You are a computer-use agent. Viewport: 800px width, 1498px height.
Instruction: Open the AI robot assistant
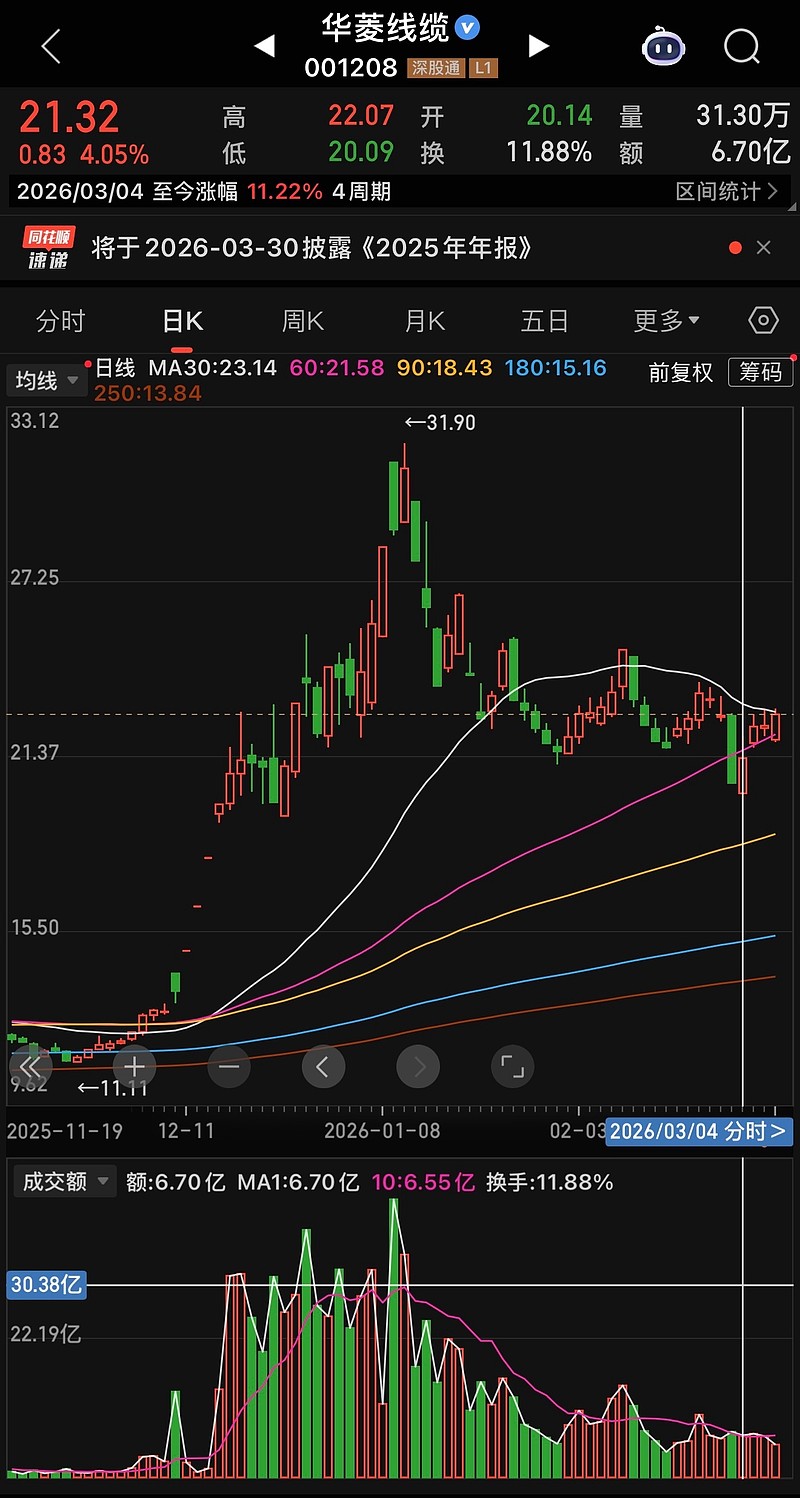click(x=663, y=46)
